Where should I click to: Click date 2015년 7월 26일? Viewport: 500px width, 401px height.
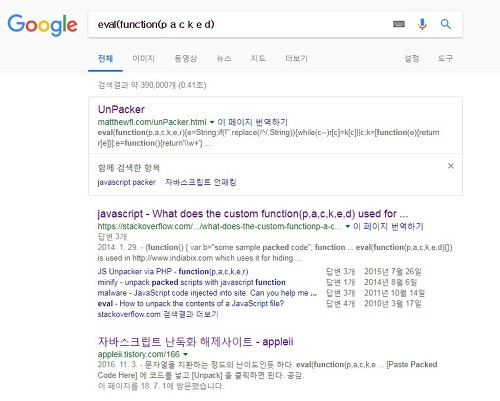393,272
